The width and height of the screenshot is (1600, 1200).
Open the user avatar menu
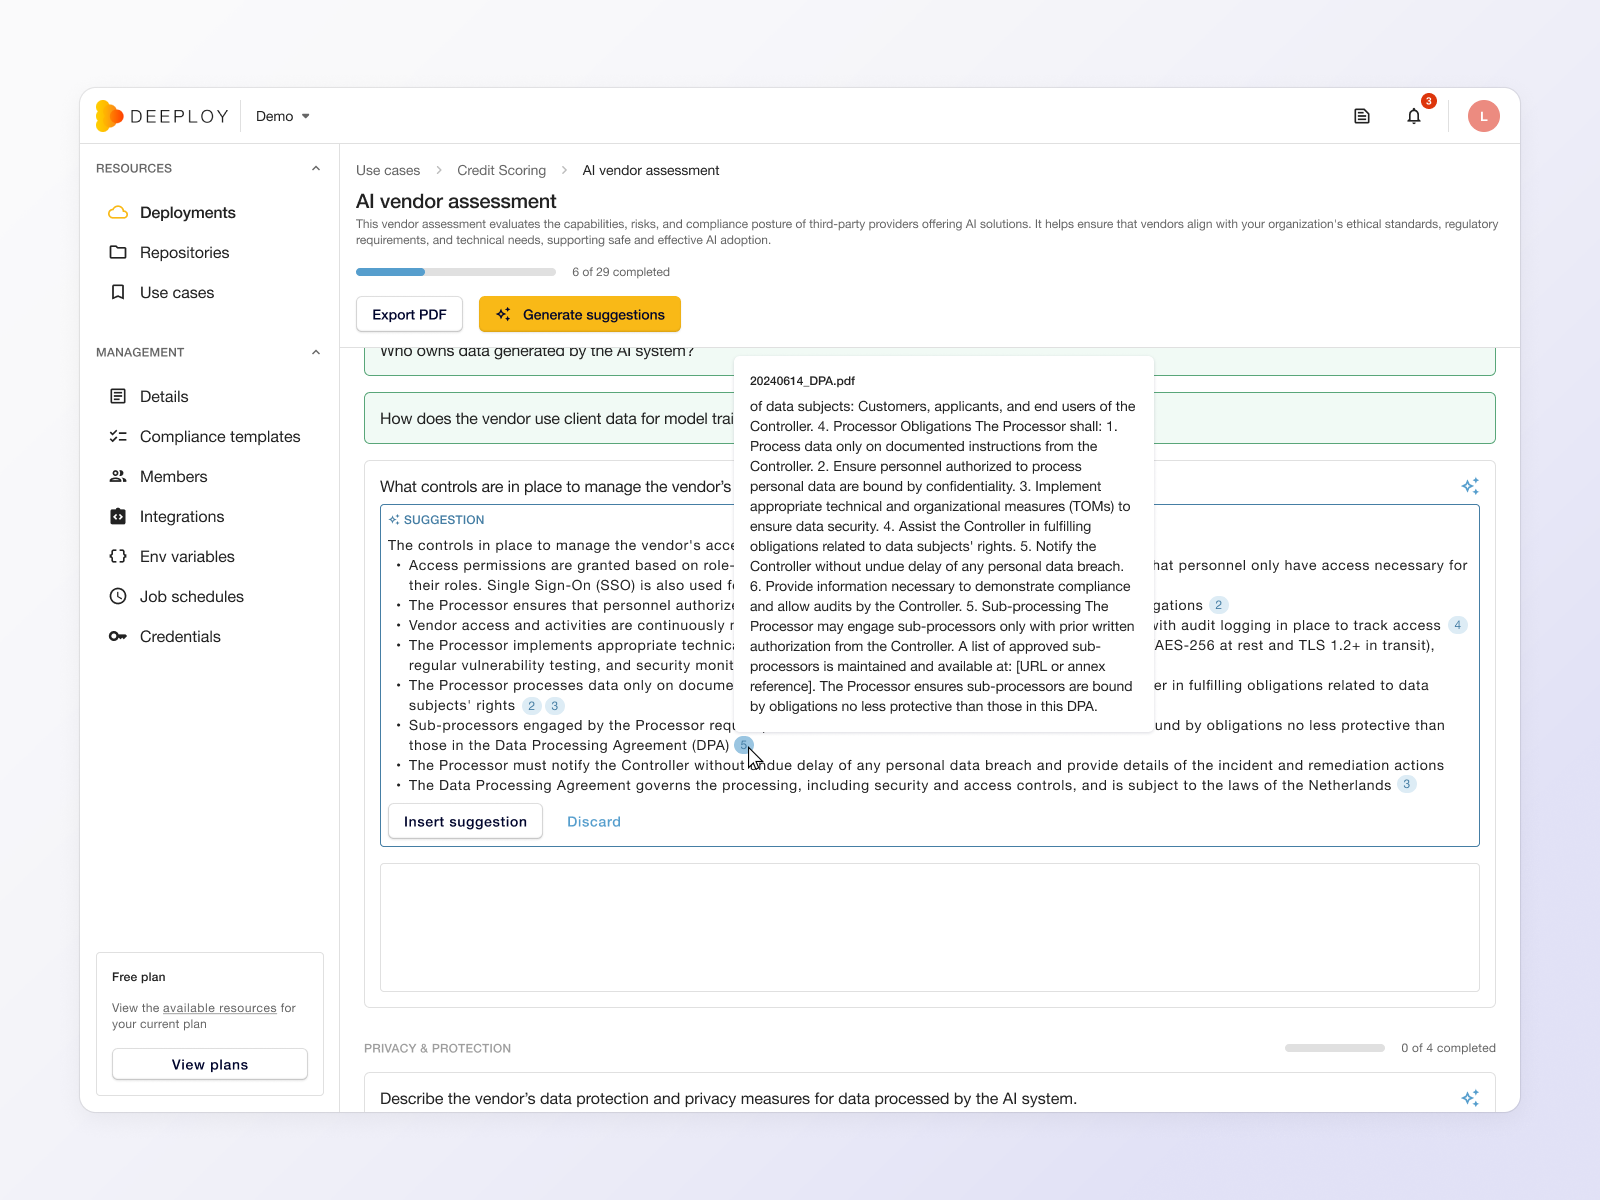[x=1484, y=116]
